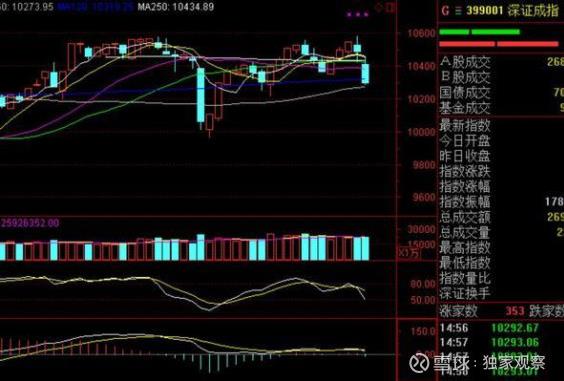Select the 昨日收盘 row label
The width and height of the screenshot is (564, 381).
[465, 156]
